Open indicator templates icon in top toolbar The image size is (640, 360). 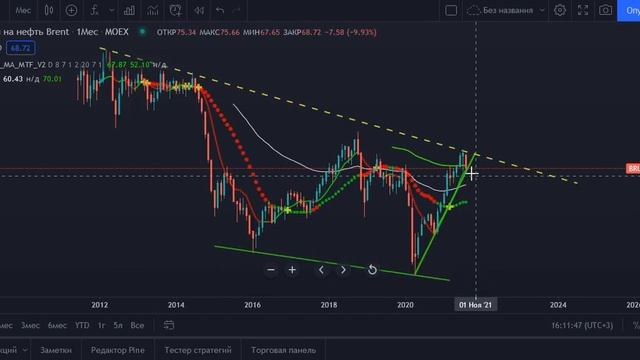pos(153,10)
